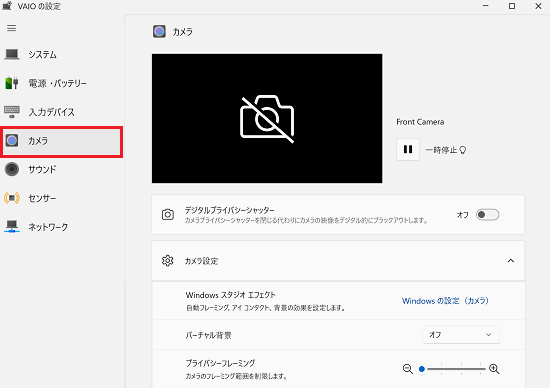The image size is (550, 388).
Task: Minimize the VAIO の設定 window
Action: pyautogui.click(x=485, y=6)
